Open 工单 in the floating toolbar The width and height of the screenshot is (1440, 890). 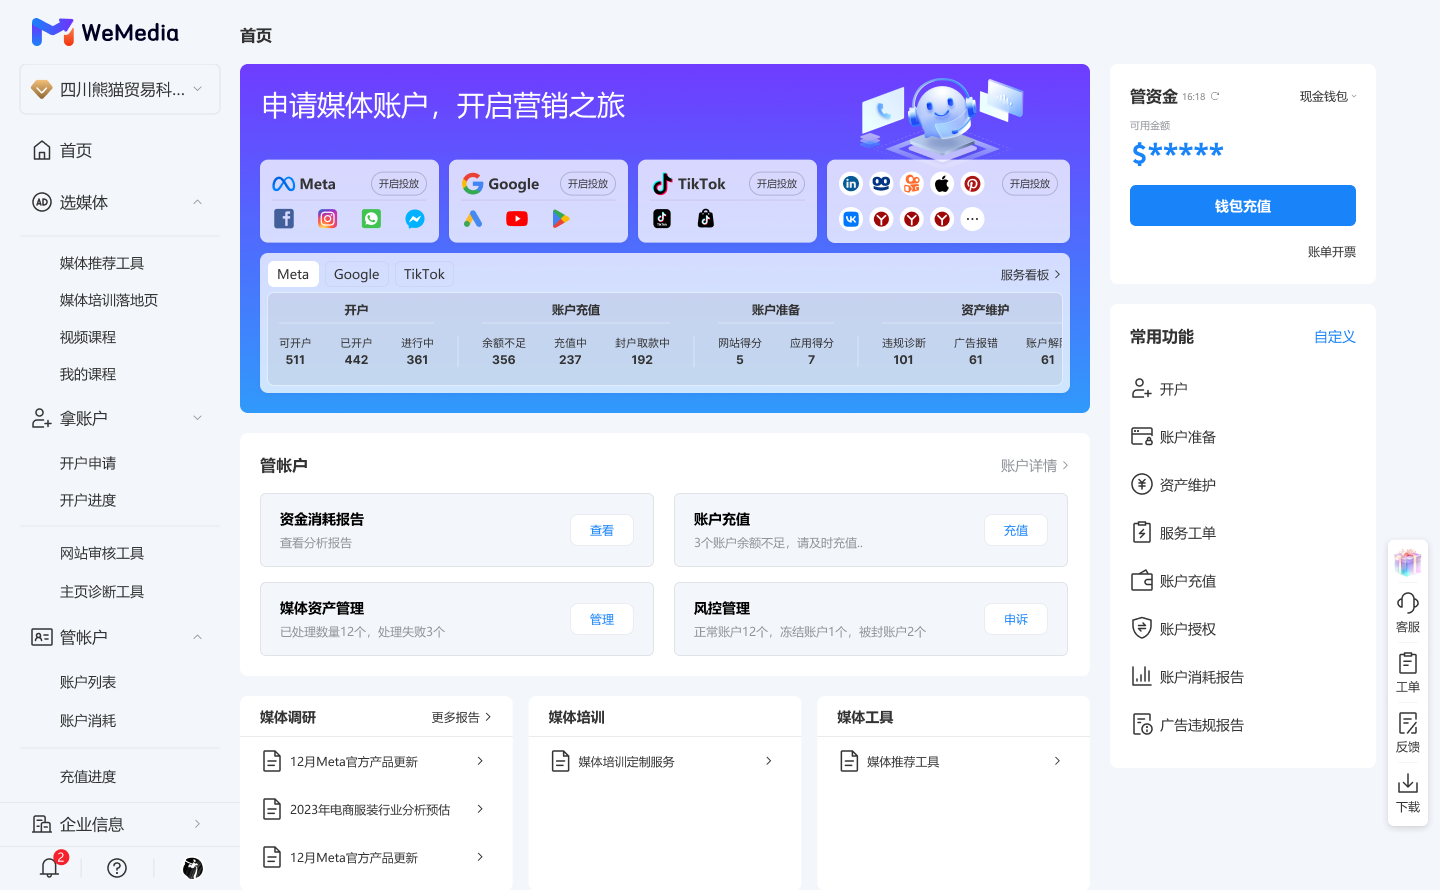point(1408,672)
